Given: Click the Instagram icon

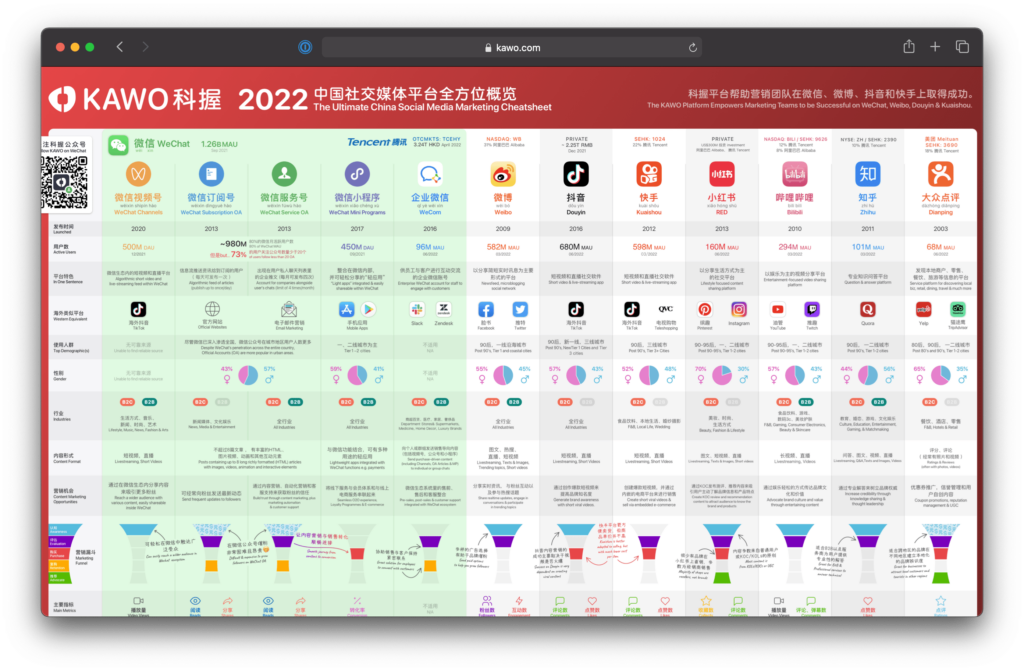Looking at the screenshot, I should click(739, 310).
